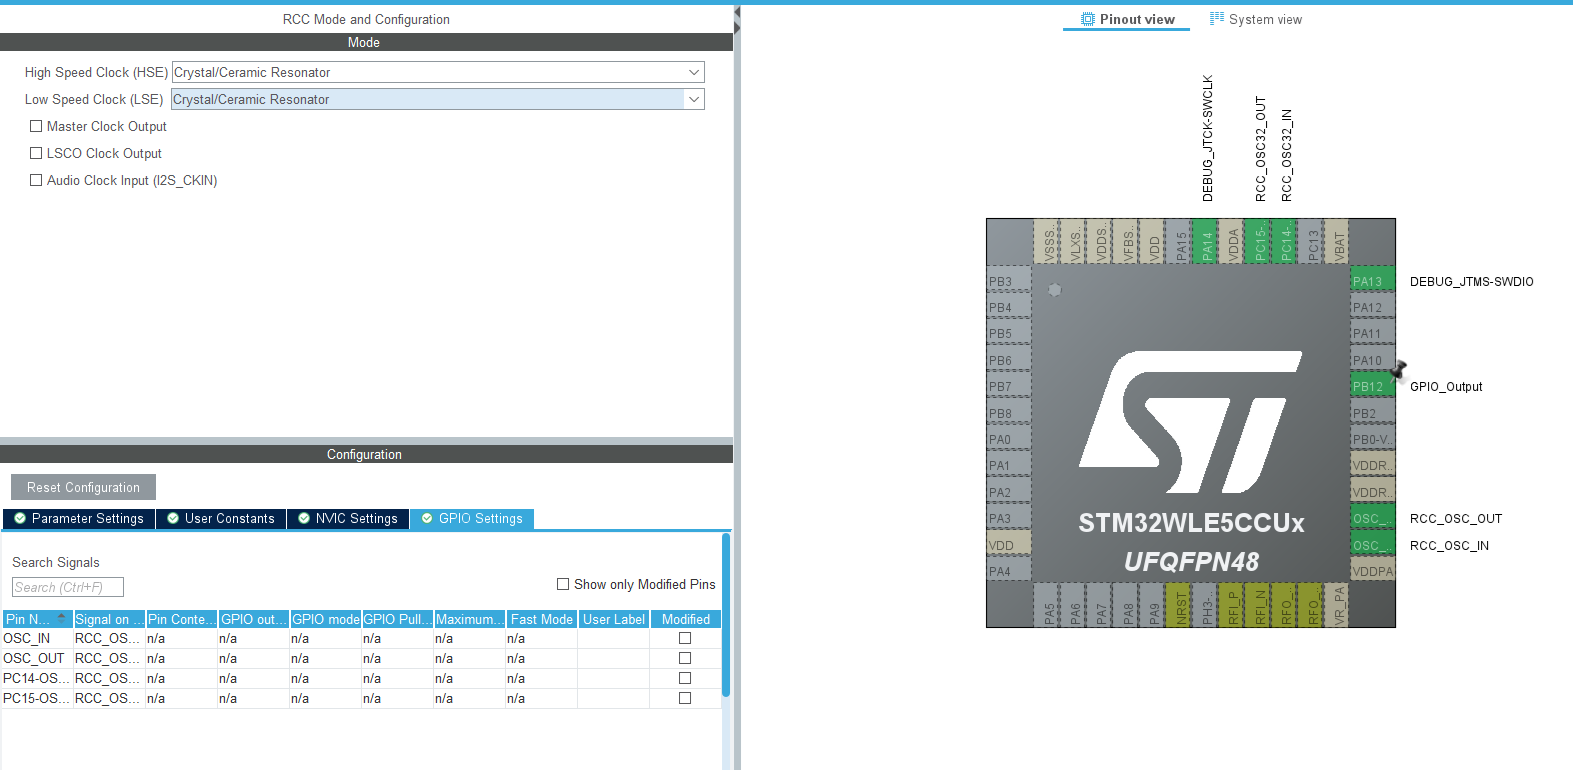Click pin PA13 on the chip
The height and width of the screenshot is (770, 1573).
pos(1373,281)
